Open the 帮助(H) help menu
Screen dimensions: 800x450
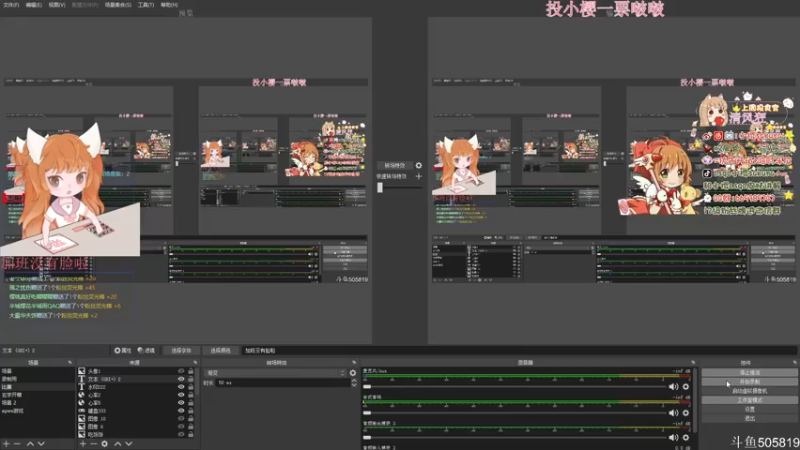pyautogui.click(x=169, y=5)
